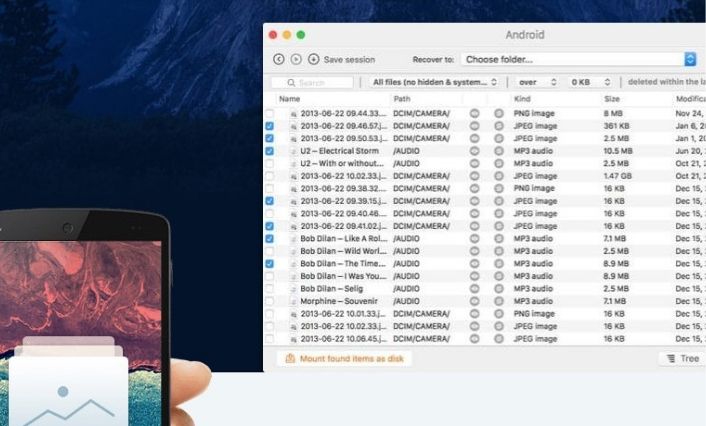Click the right round icon in the 2013-06-22 09.41.02 row
This screenshot has width=706, height=426.
pyautogui.click(x=499, y=226)
